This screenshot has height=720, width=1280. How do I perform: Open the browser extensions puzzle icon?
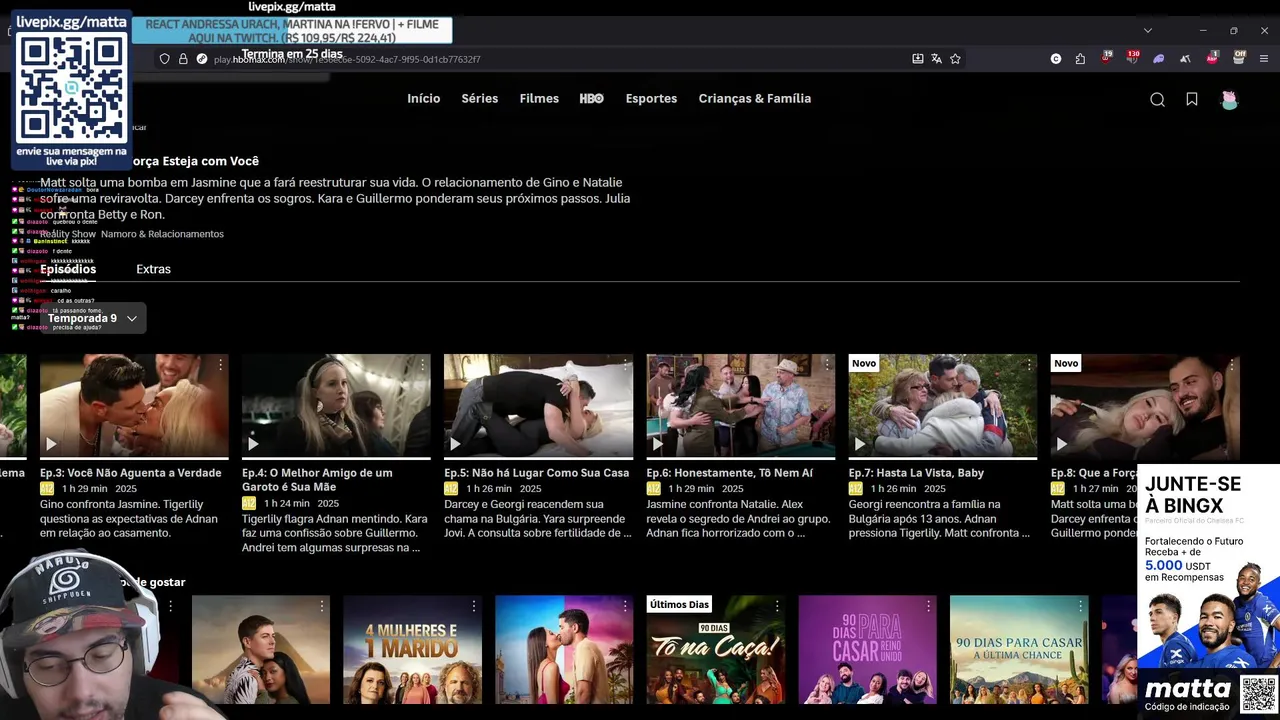tap(1080, 59)
